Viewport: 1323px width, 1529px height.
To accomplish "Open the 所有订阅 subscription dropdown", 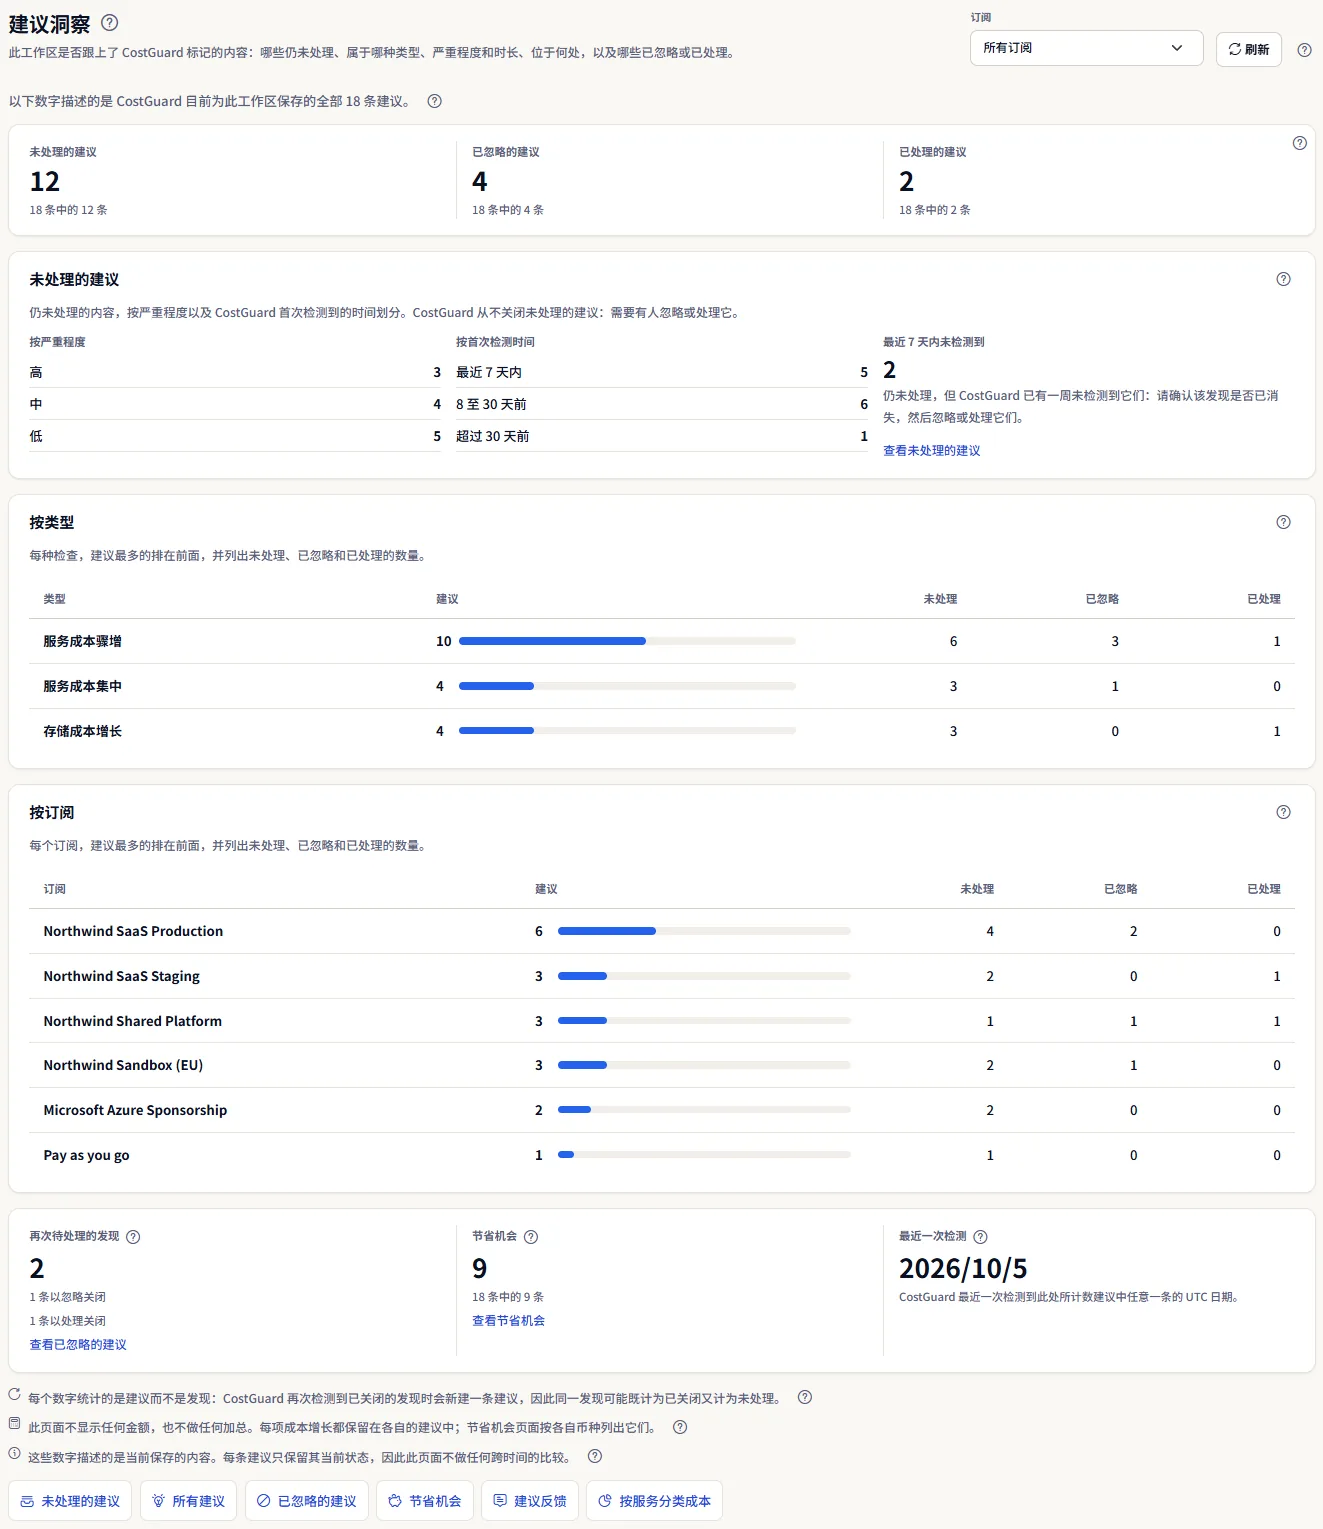I will click(1086, 48).
